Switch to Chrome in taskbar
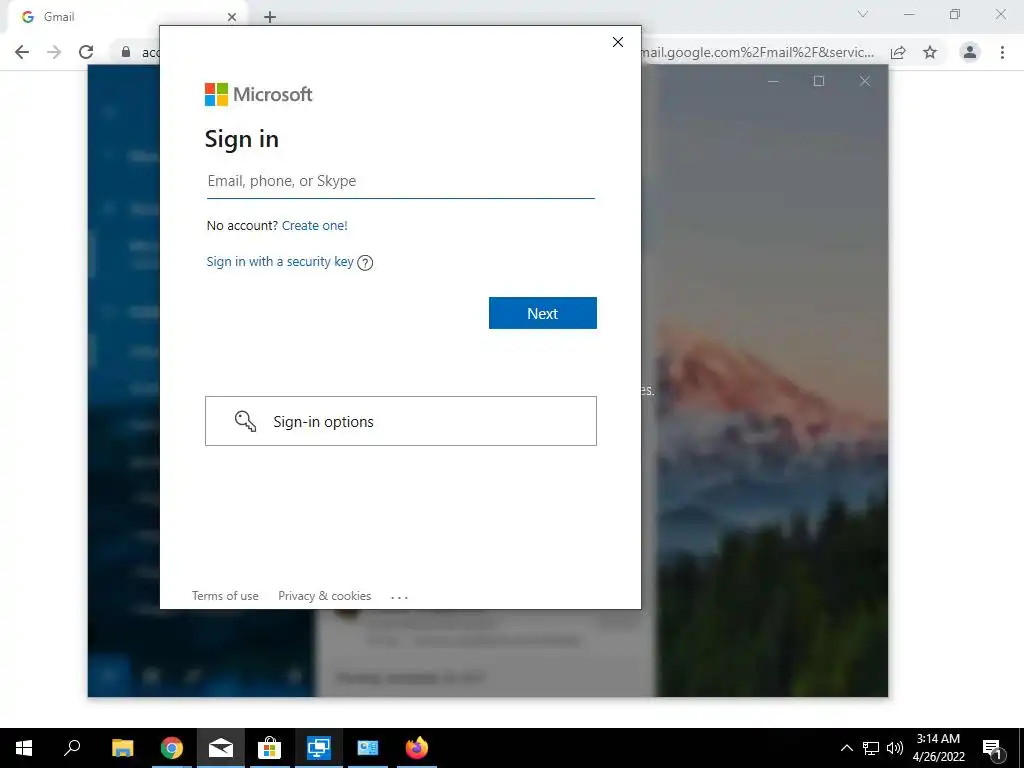This screenshot has width=1024, height=768. 172,748
